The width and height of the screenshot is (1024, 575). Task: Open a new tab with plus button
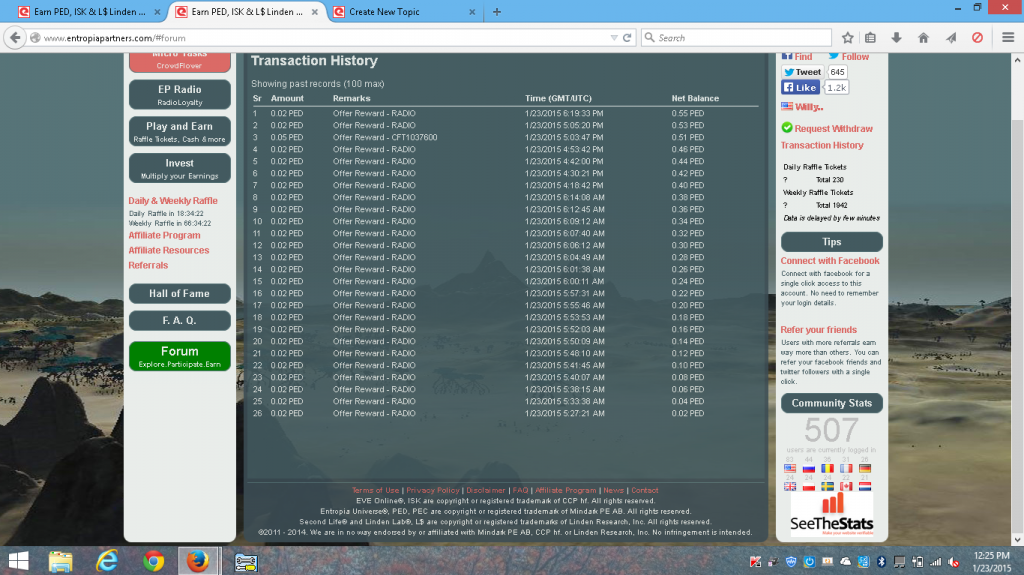pyautogui.click(x=497, y=12)
